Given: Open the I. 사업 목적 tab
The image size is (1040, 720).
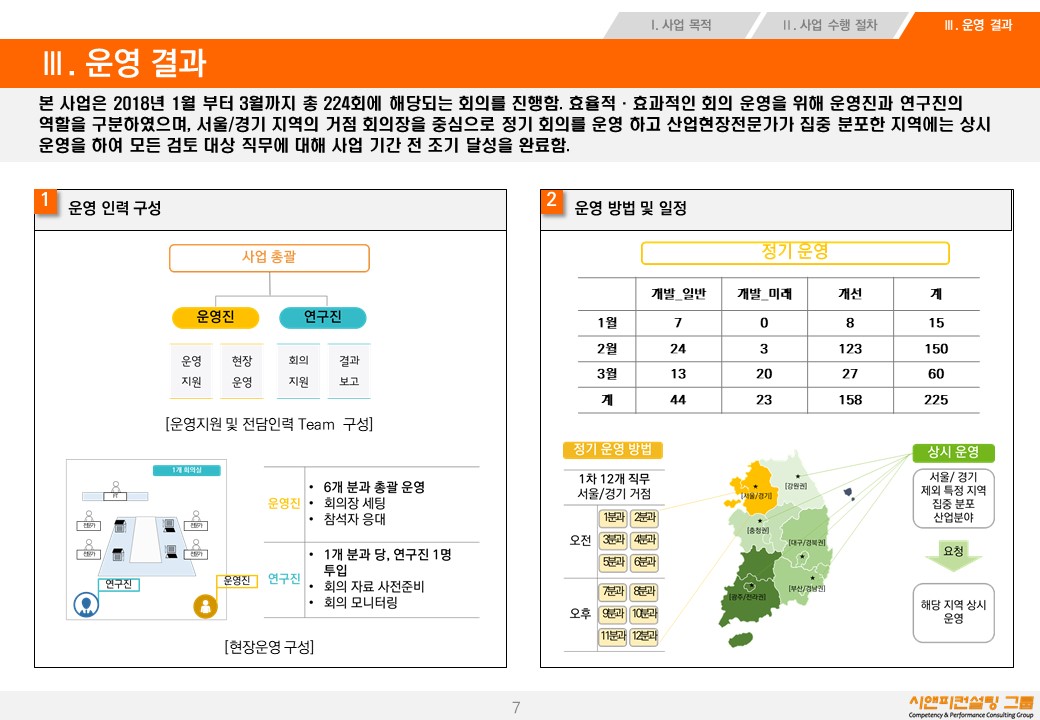Looking at the screenshot, I should [681, 25].
